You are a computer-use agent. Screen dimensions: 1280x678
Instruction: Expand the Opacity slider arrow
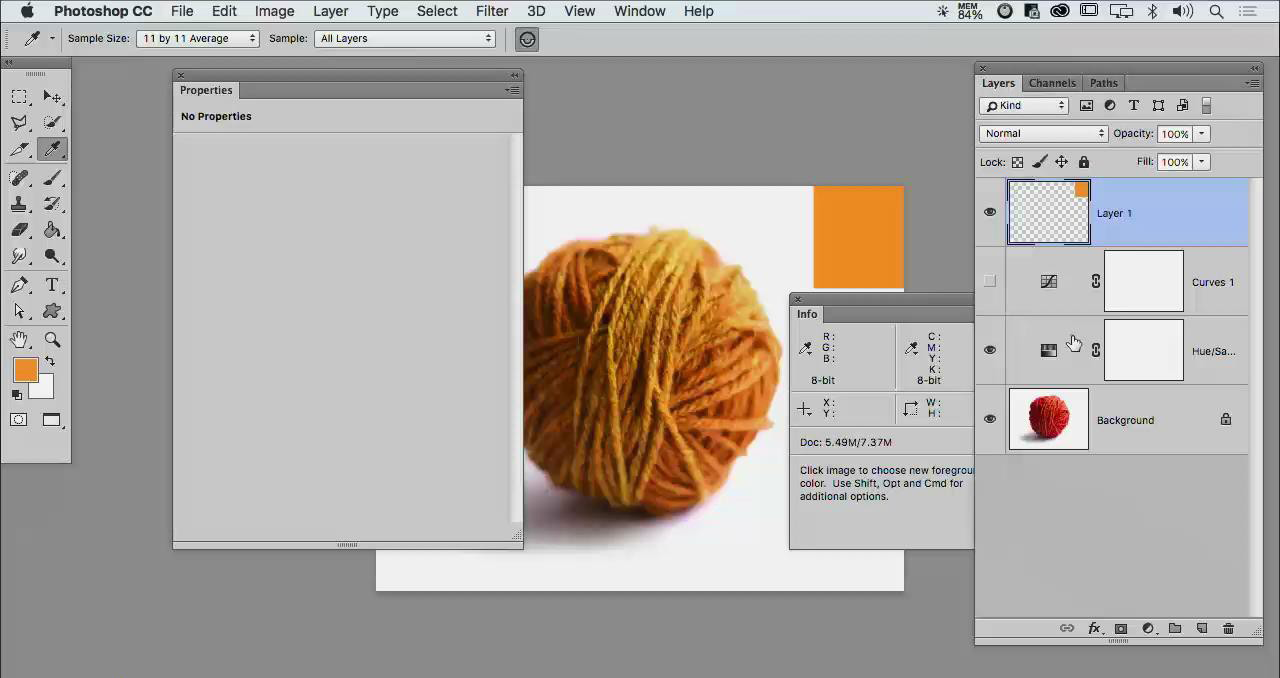point(1201,133)
